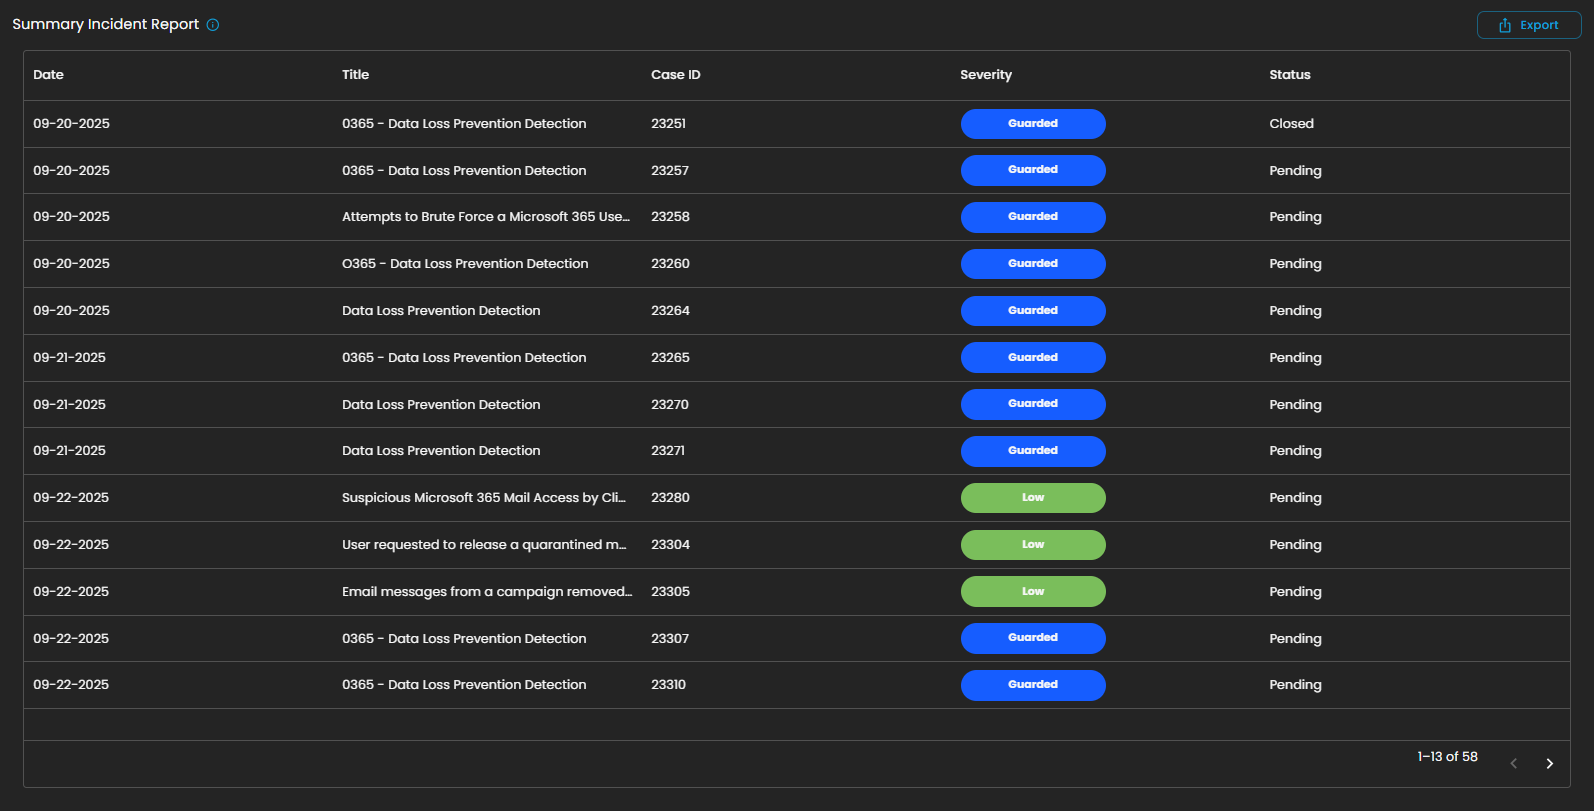1594x811 pixels.
Task: Open the Email messages campaign removed incident
Action: click(x=486, y=592)
